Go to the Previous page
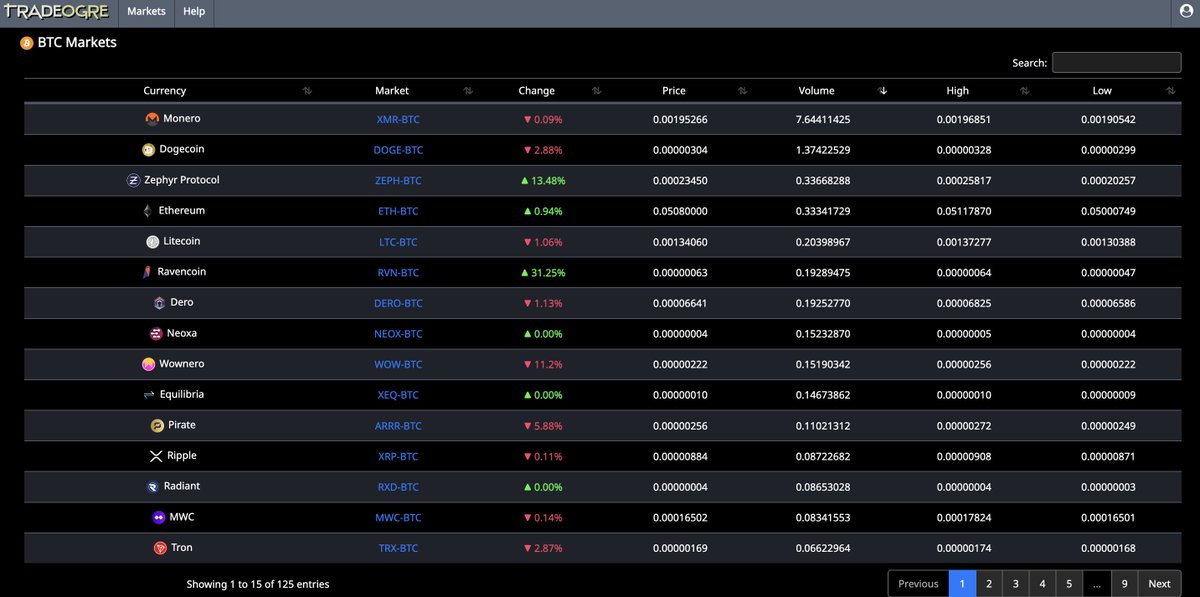1200x597 pixels. click(918, 584)
